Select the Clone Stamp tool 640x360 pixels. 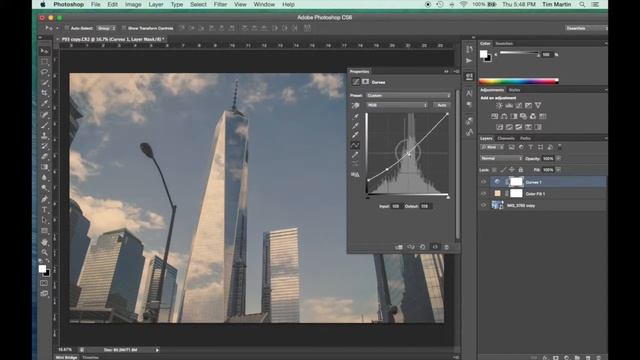44,136
